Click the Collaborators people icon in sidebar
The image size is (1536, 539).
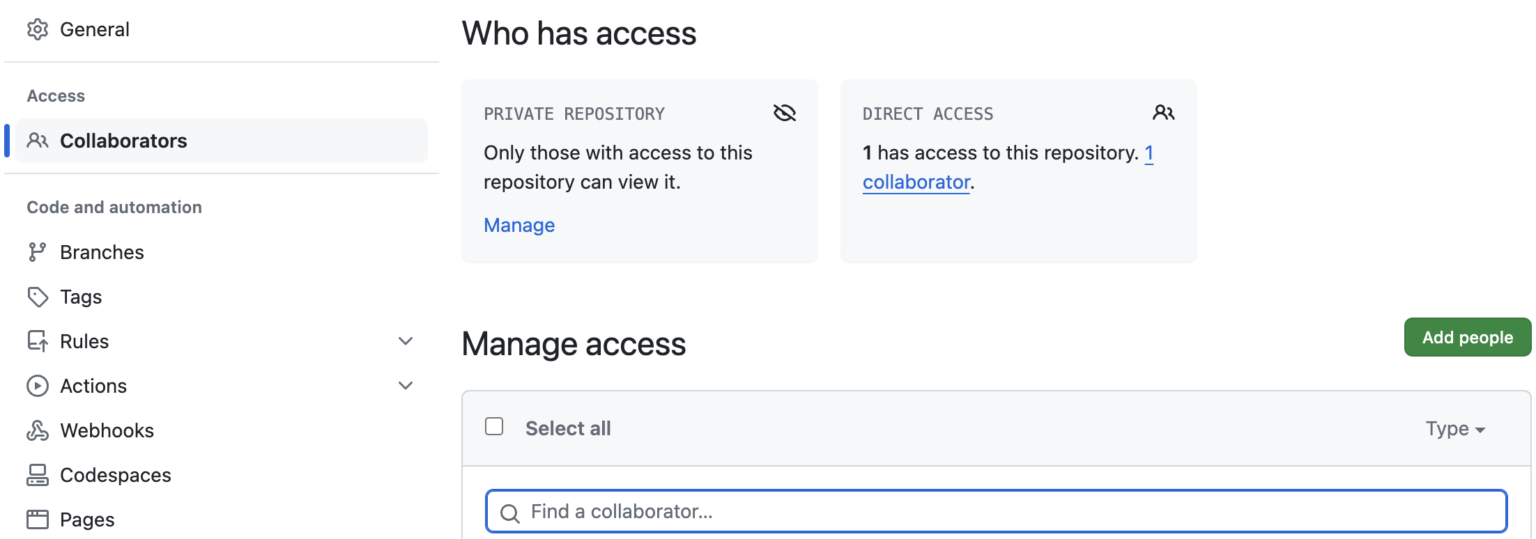[x=38, y=141]
